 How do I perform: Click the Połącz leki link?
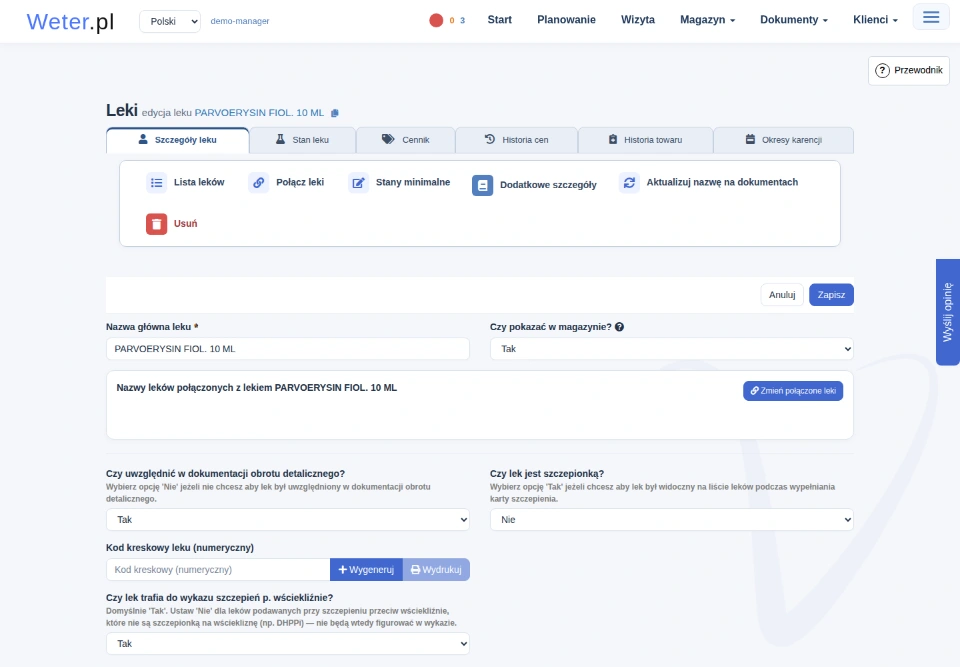[x=300, y=182]
